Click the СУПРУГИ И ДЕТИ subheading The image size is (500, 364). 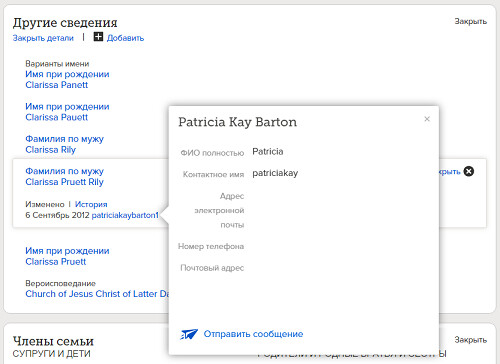pos(52,354)
